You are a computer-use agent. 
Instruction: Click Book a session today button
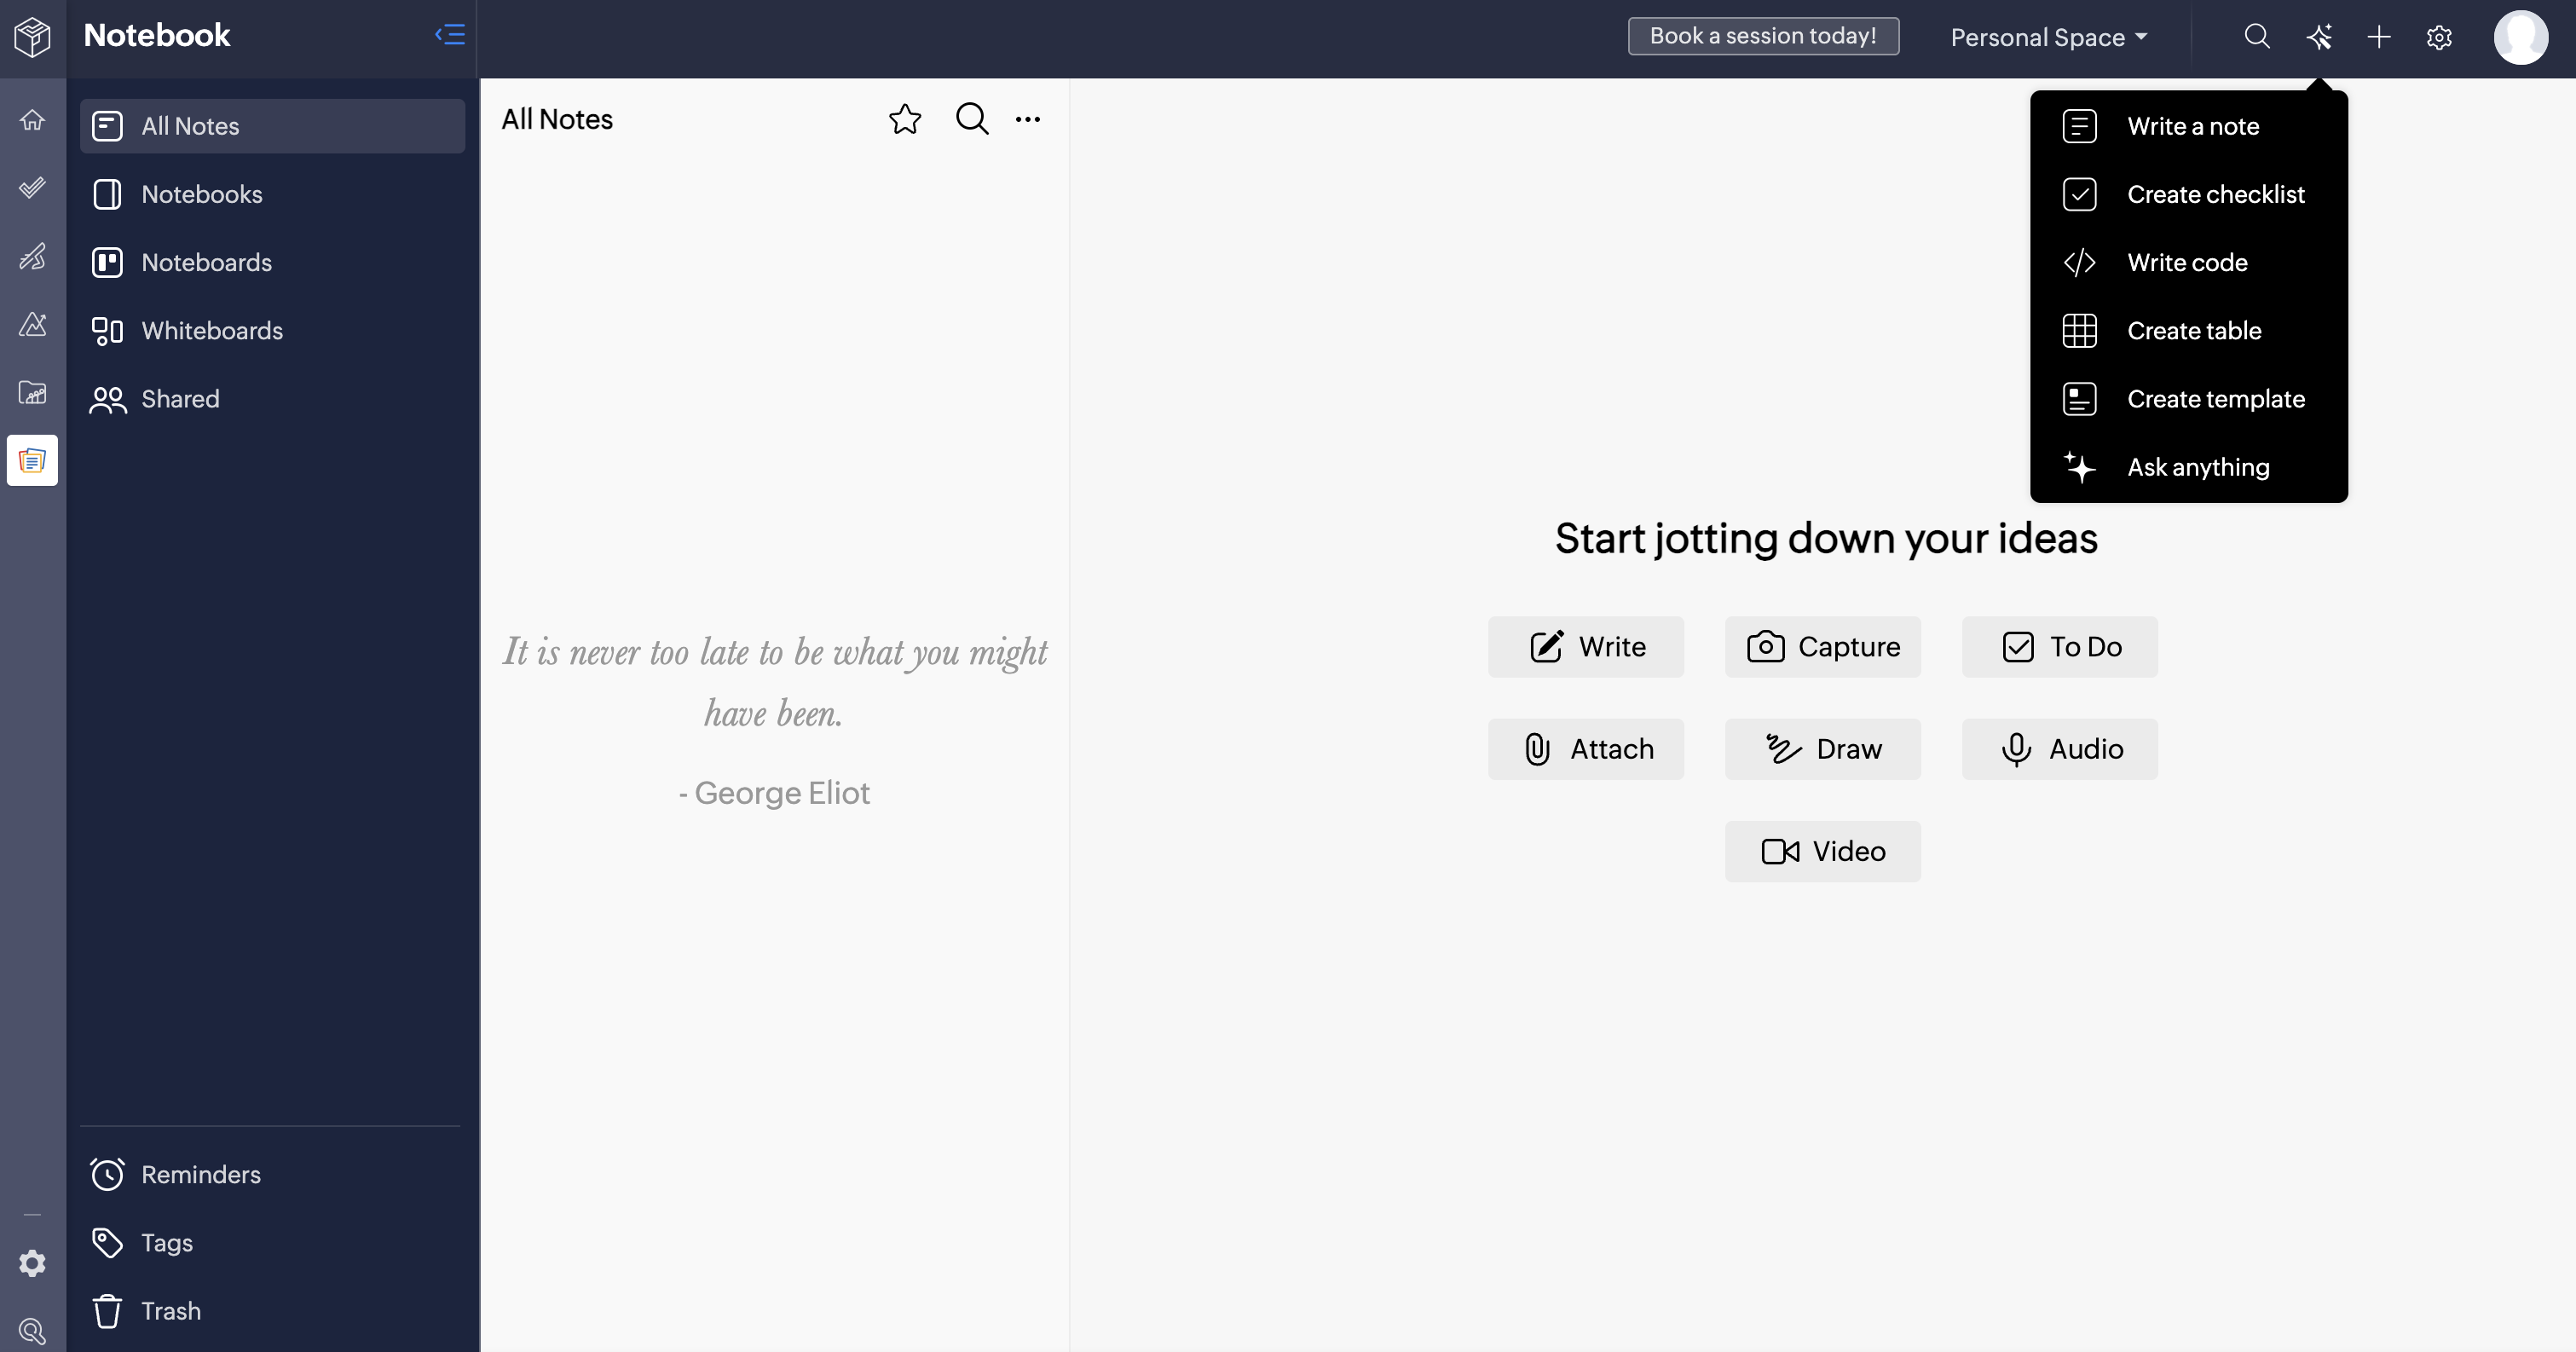click(1763, 36)
